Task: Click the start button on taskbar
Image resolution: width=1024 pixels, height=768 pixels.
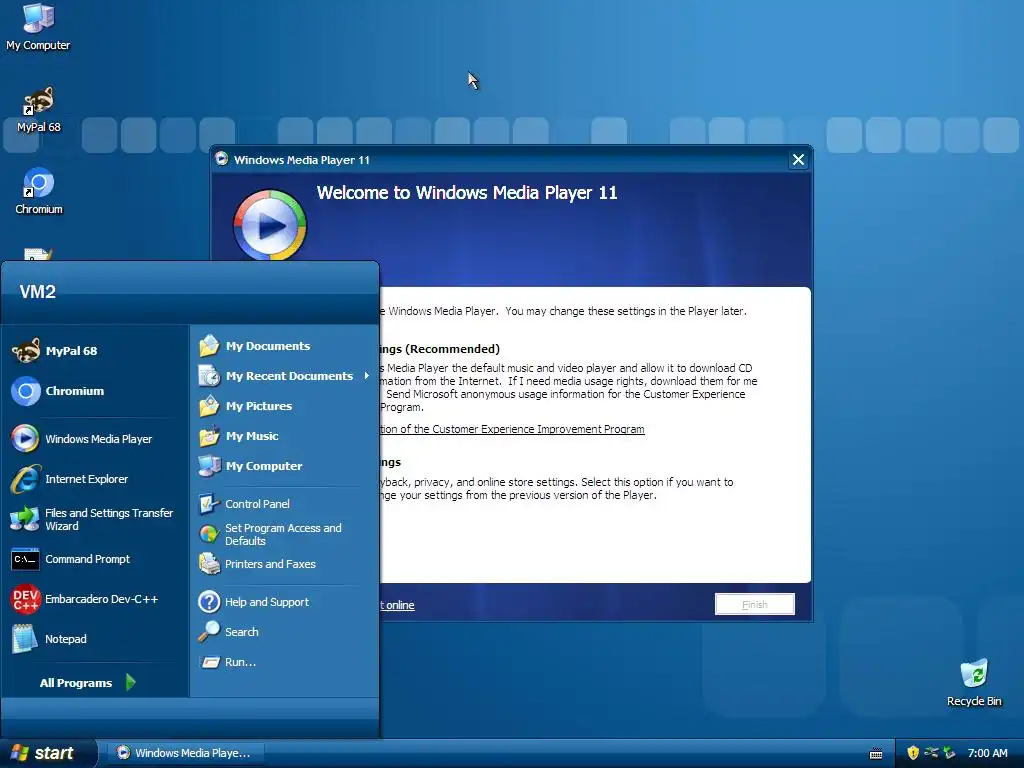Action: point(46,753)
